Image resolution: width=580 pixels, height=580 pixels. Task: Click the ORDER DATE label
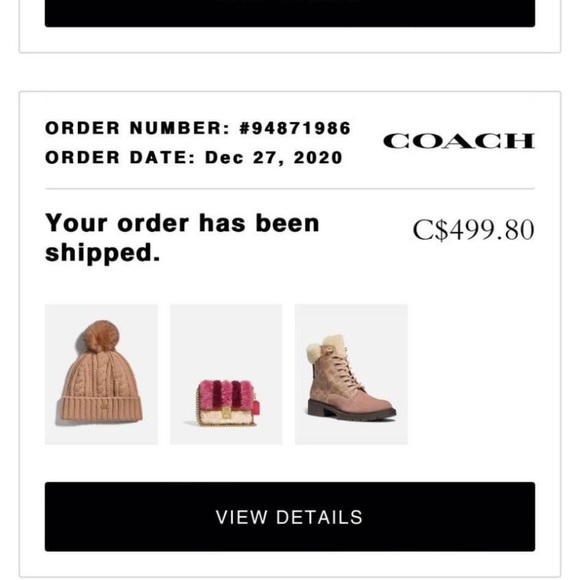tap(120, 158)
